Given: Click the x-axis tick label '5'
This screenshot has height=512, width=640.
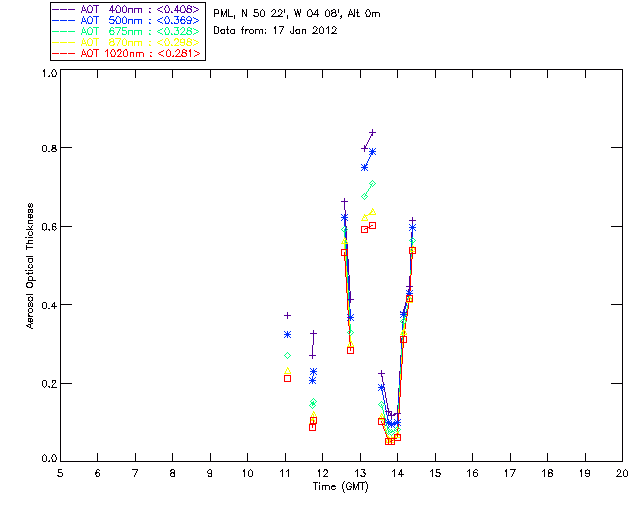Looking at the screenshot, I should click(60, 473).
